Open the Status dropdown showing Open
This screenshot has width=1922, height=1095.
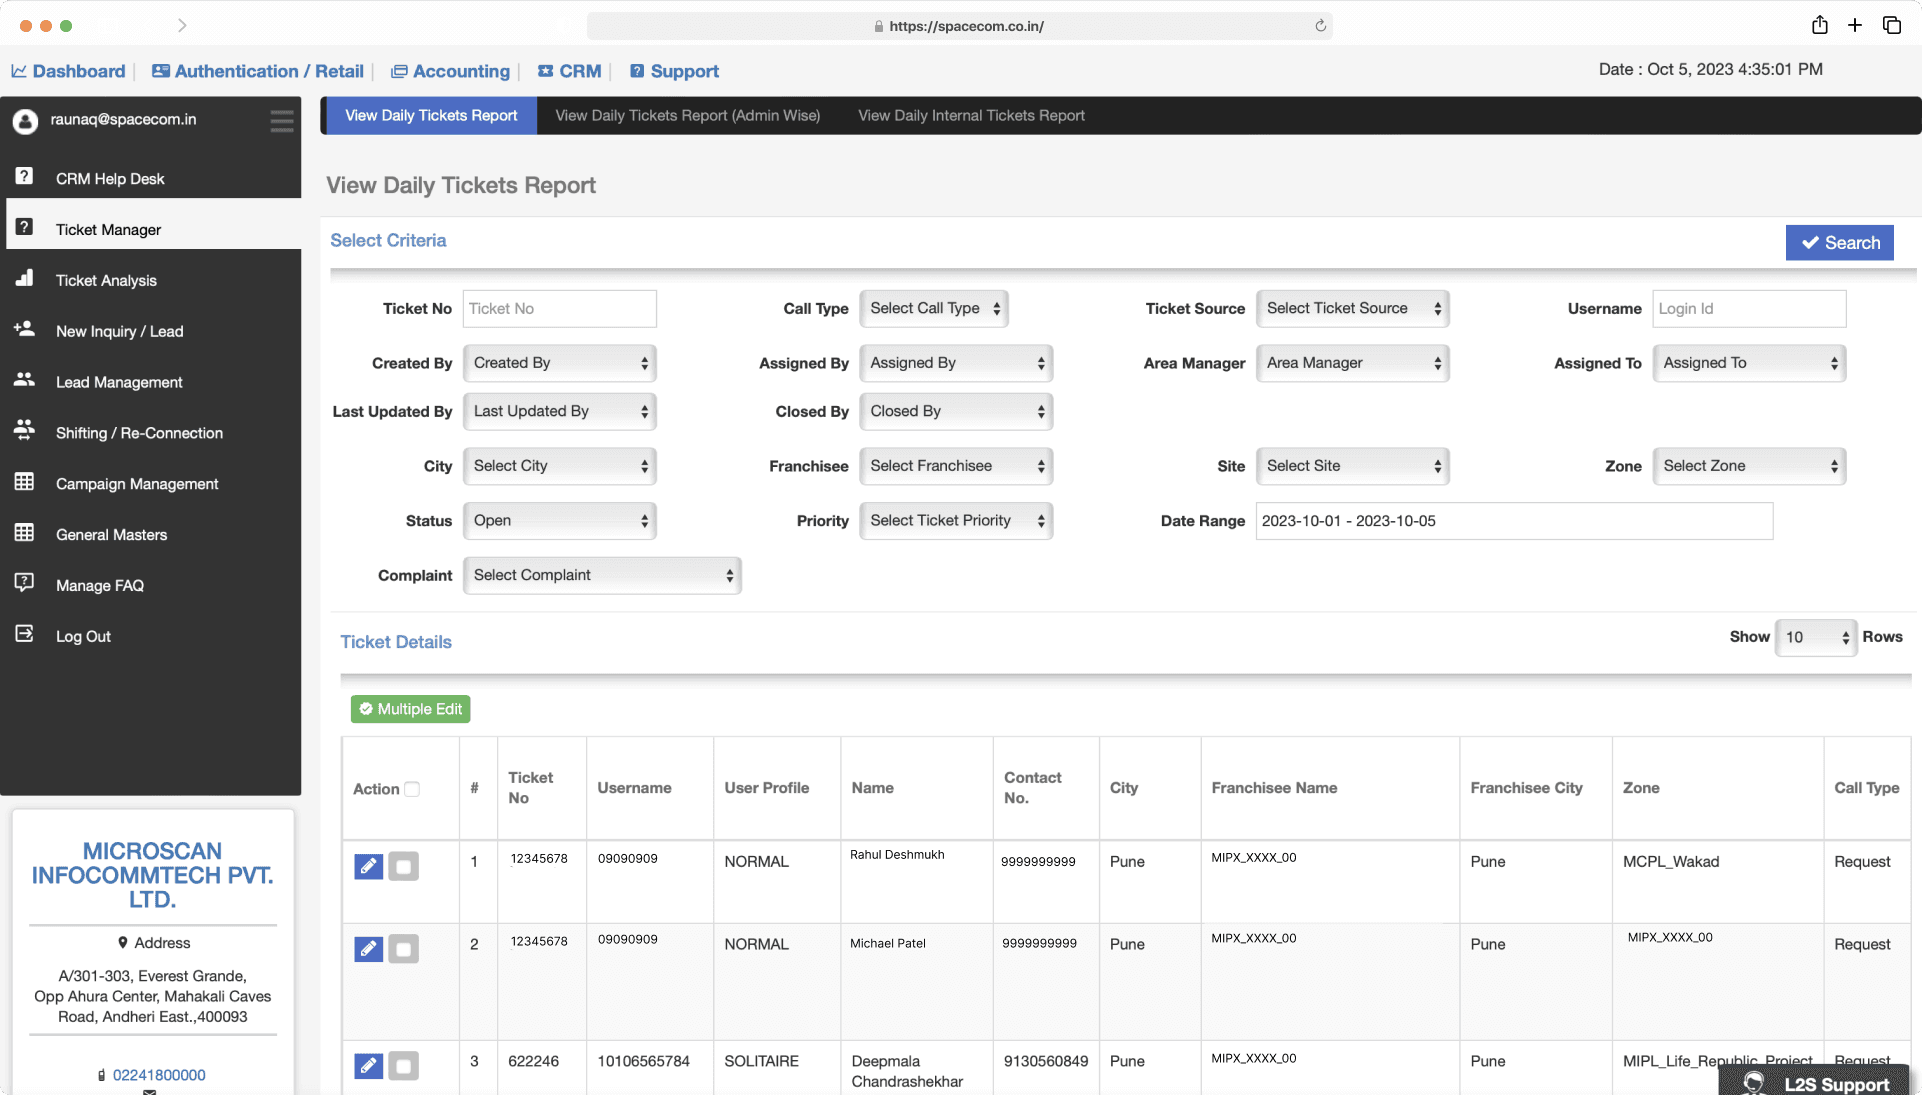coord(559,520)
